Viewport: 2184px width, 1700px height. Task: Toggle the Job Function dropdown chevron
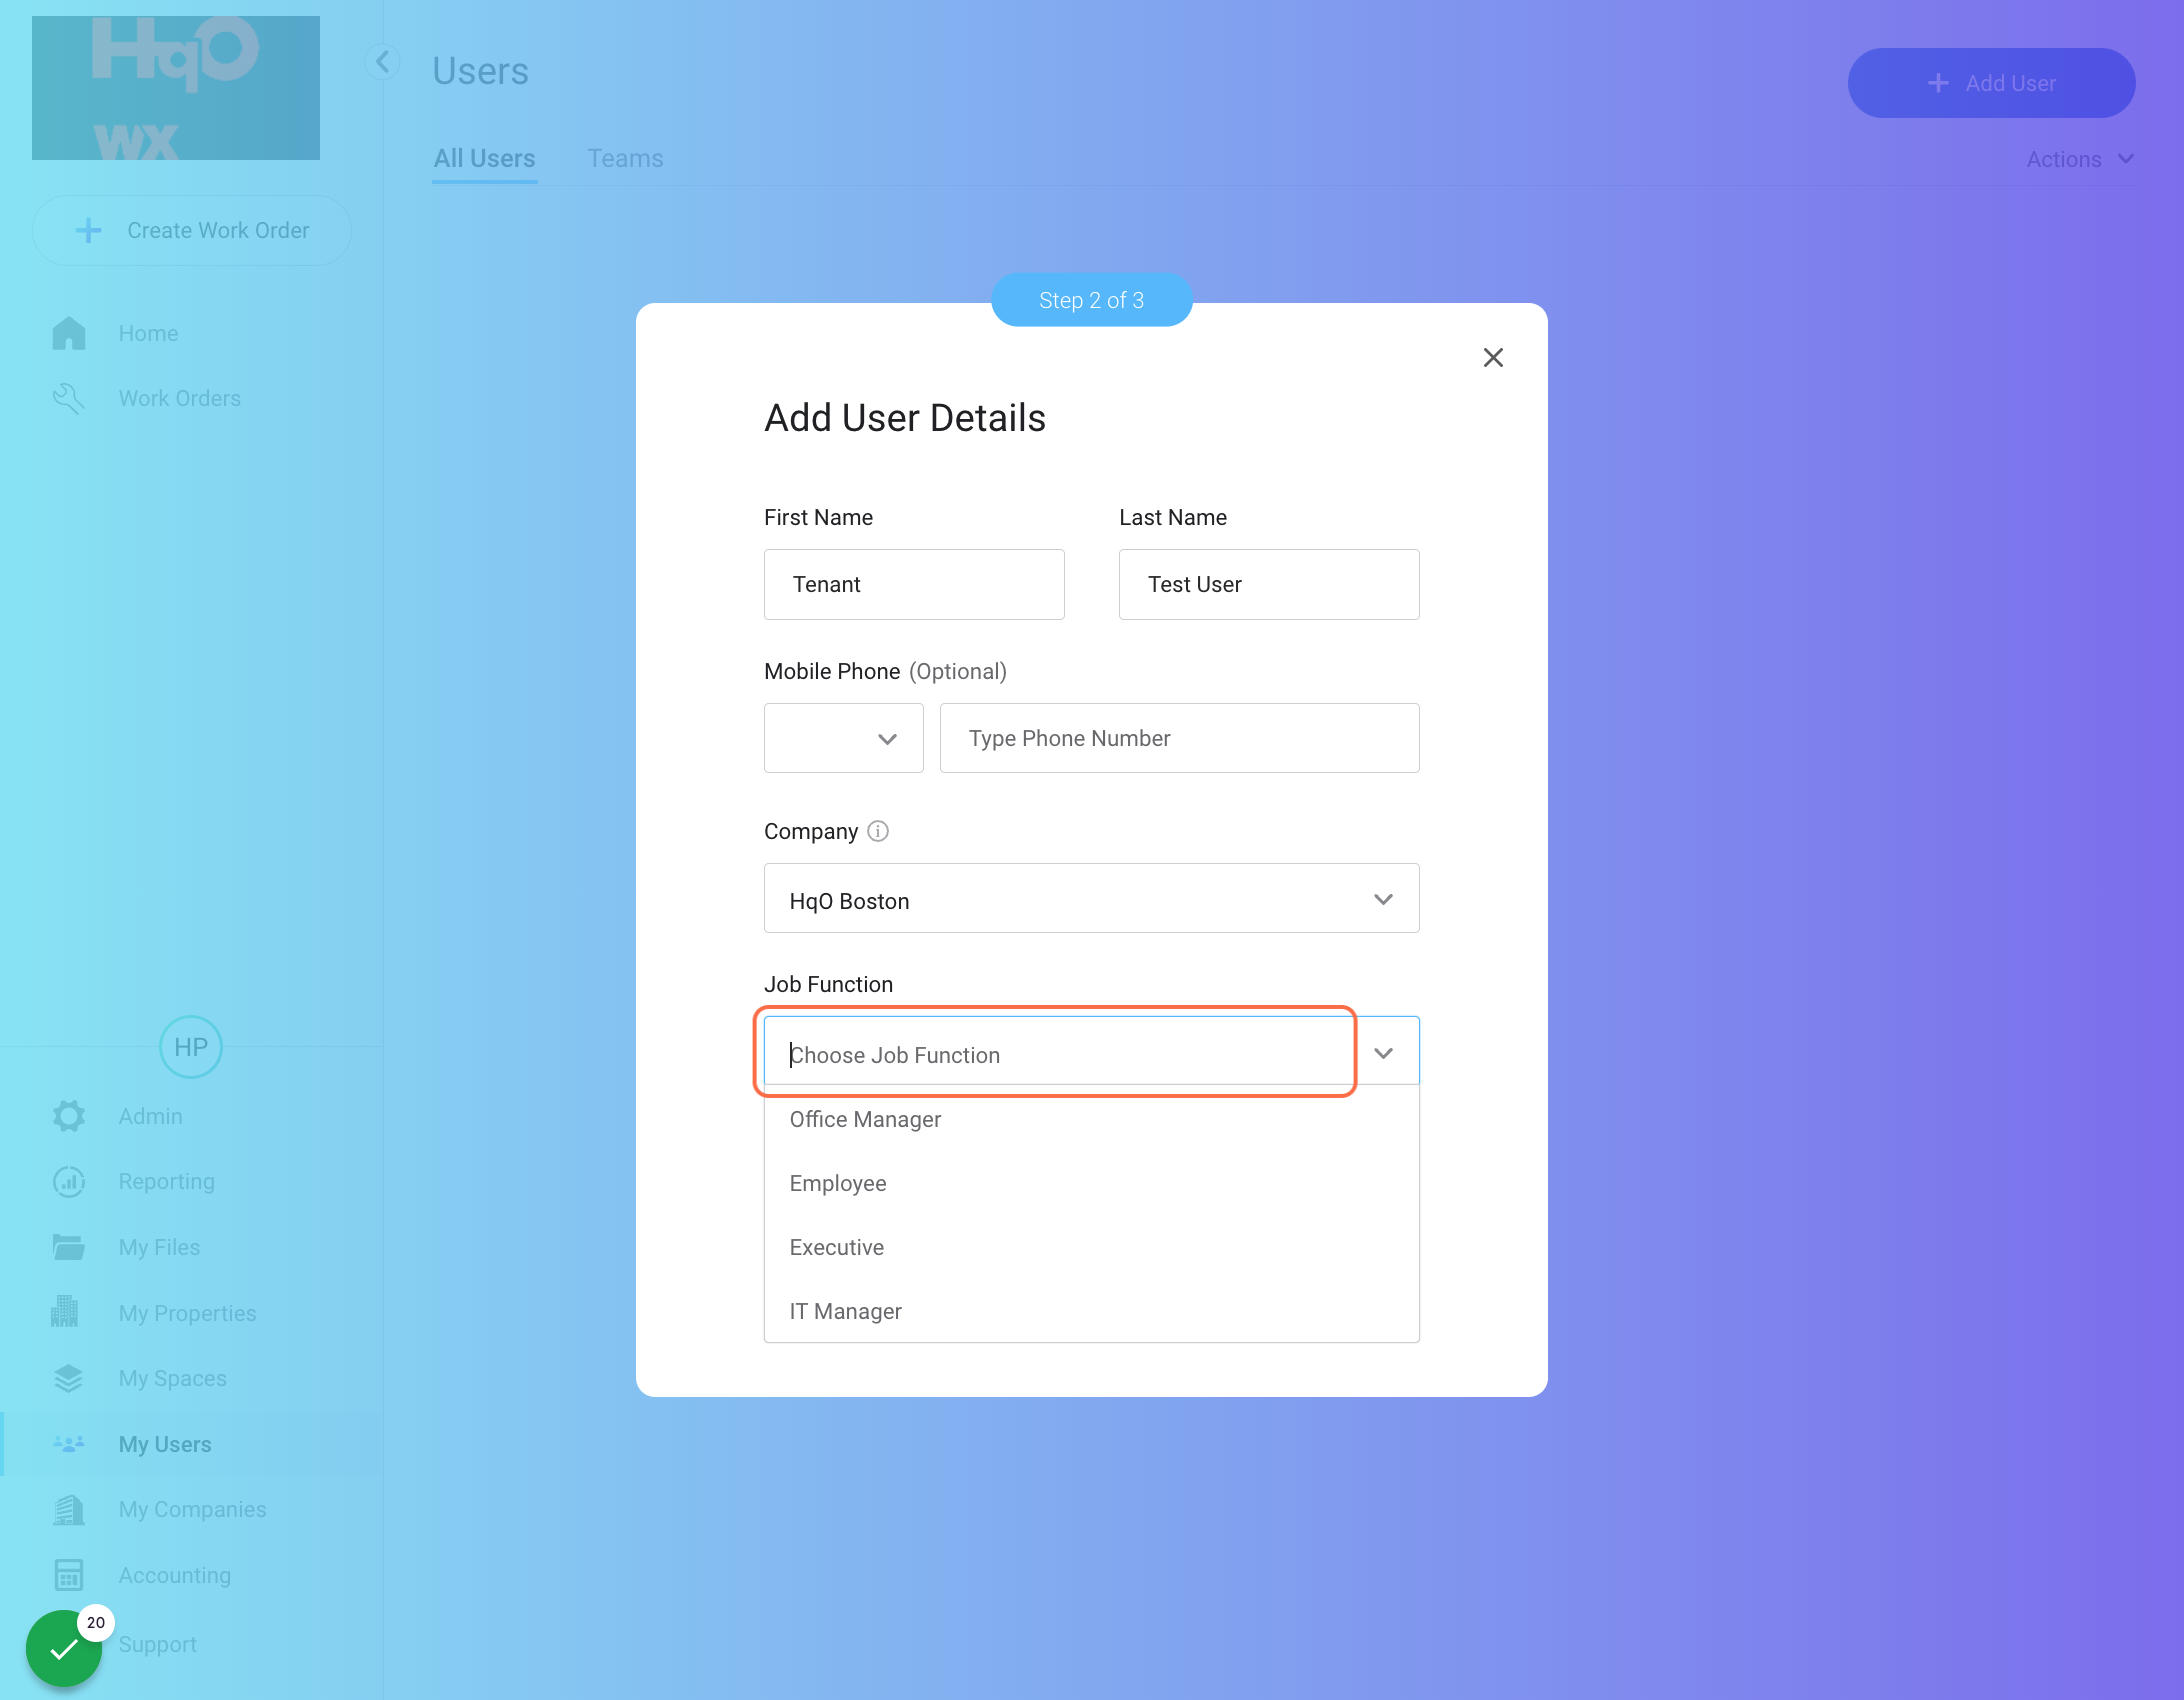(1383, 1053)
